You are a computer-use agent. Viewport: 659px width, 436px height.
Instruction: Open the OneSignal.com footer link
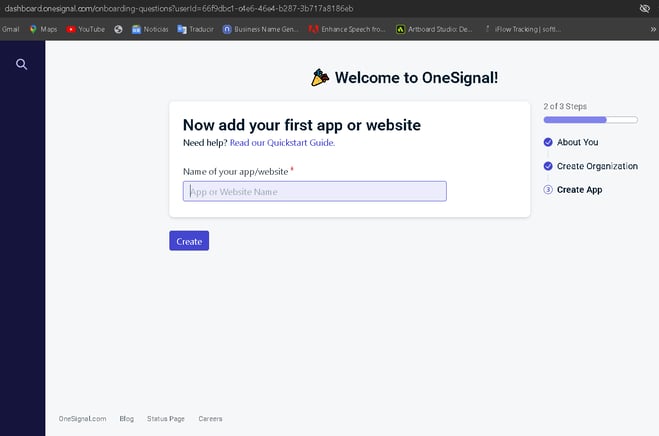pos(82,419)
